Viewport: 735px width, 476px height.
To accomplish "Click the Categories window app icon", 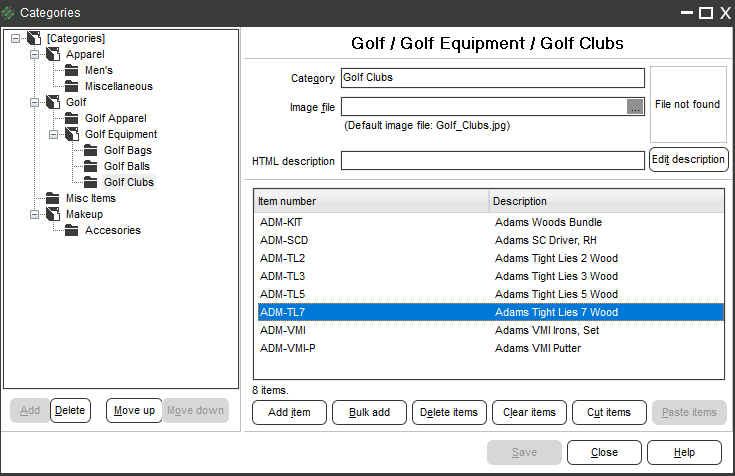I will coord(8,13).
